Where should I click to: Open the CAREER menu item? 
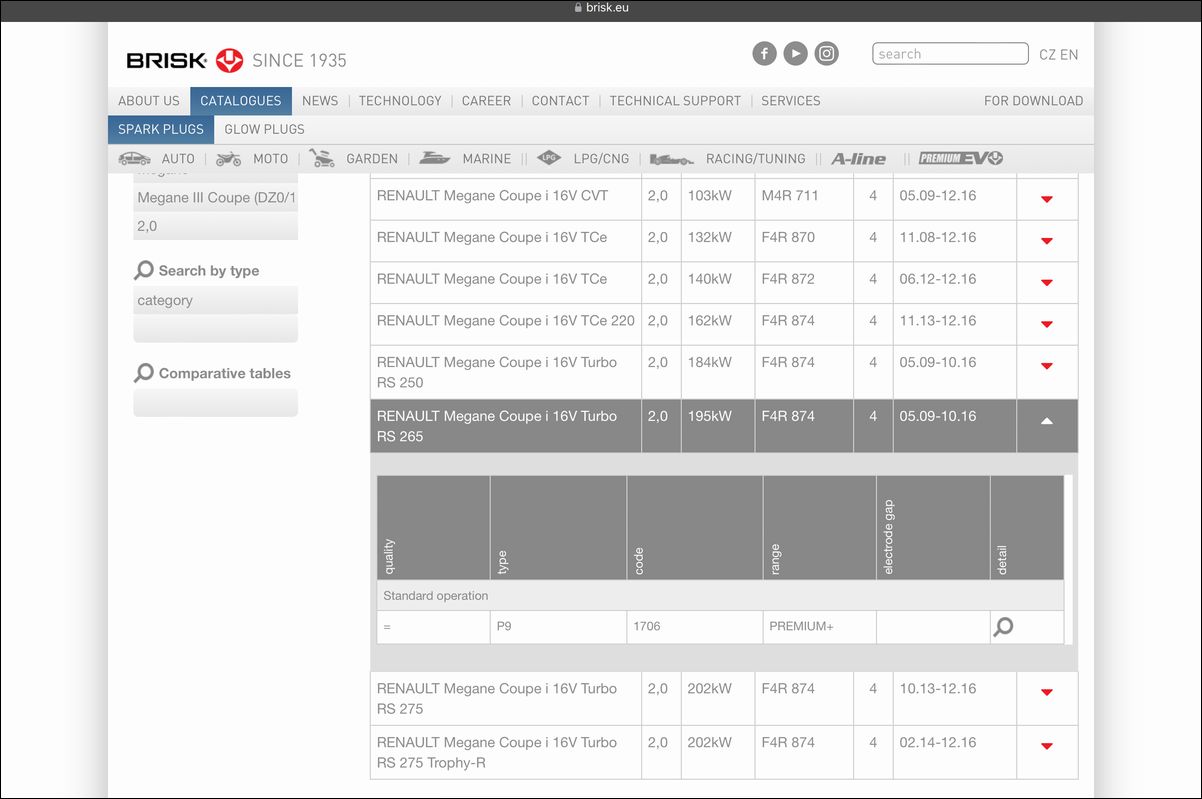click(486, 101)
